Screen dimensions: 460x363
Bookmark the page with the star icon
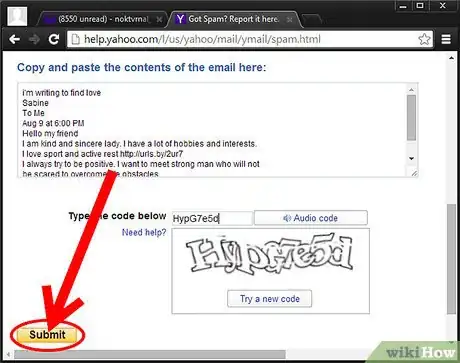point(424,39)
